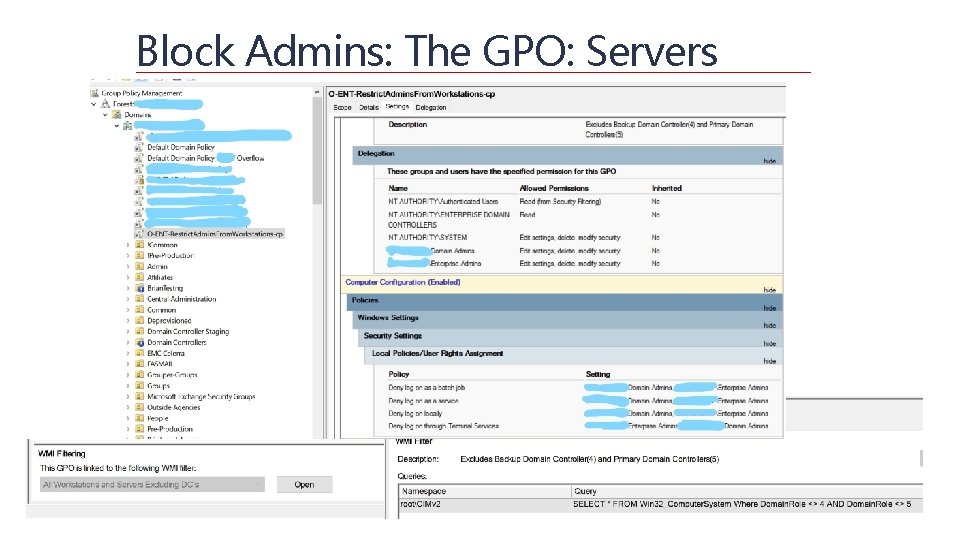Viewport: 960px width, 540px height.
Task: Click the Open button beside WMI filter
Action: (304, 484)
